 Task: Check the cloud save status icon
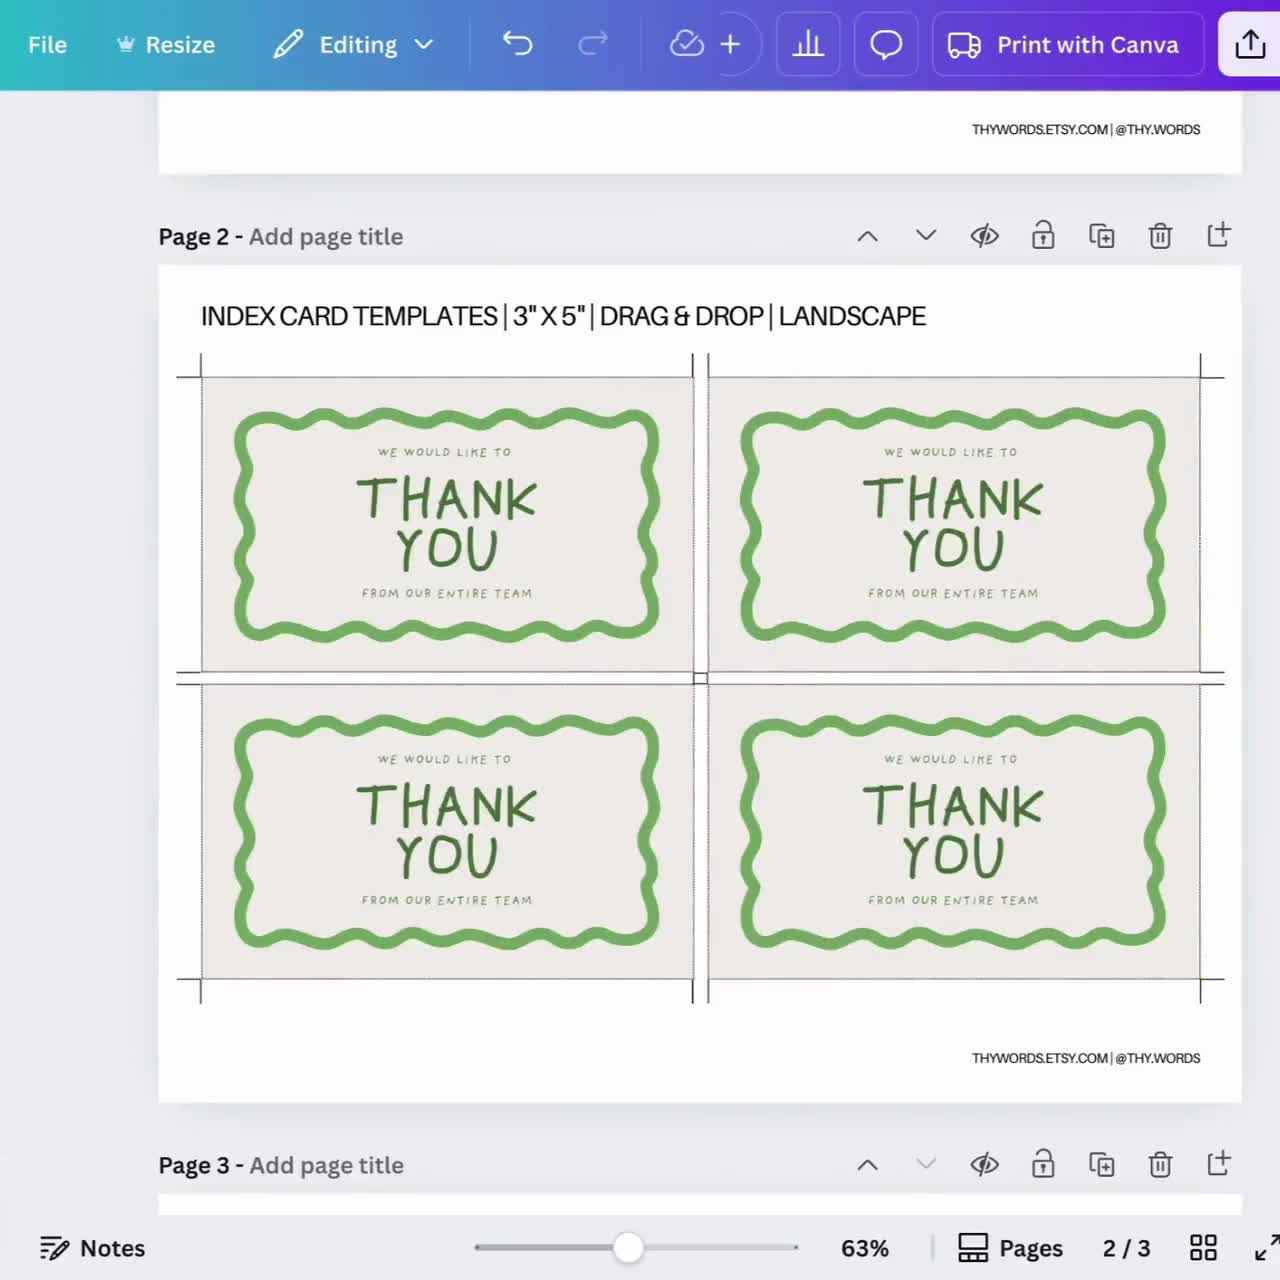pyautogui.click(x=686, y=44)
